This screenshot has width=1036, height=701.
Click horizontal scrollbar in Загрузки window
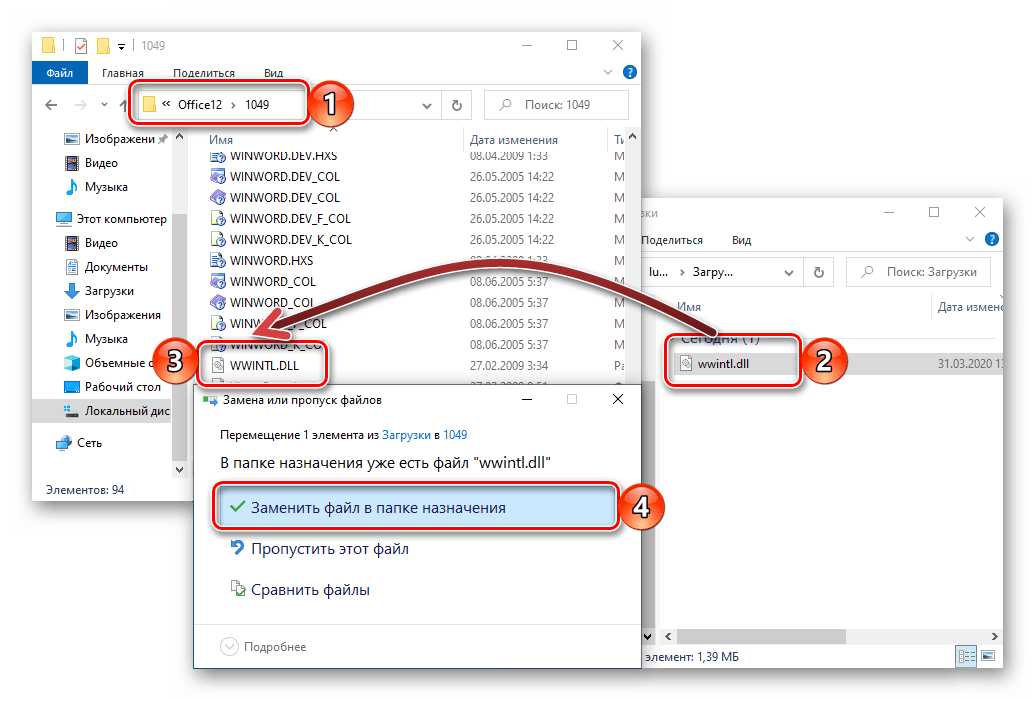point(761,636)
